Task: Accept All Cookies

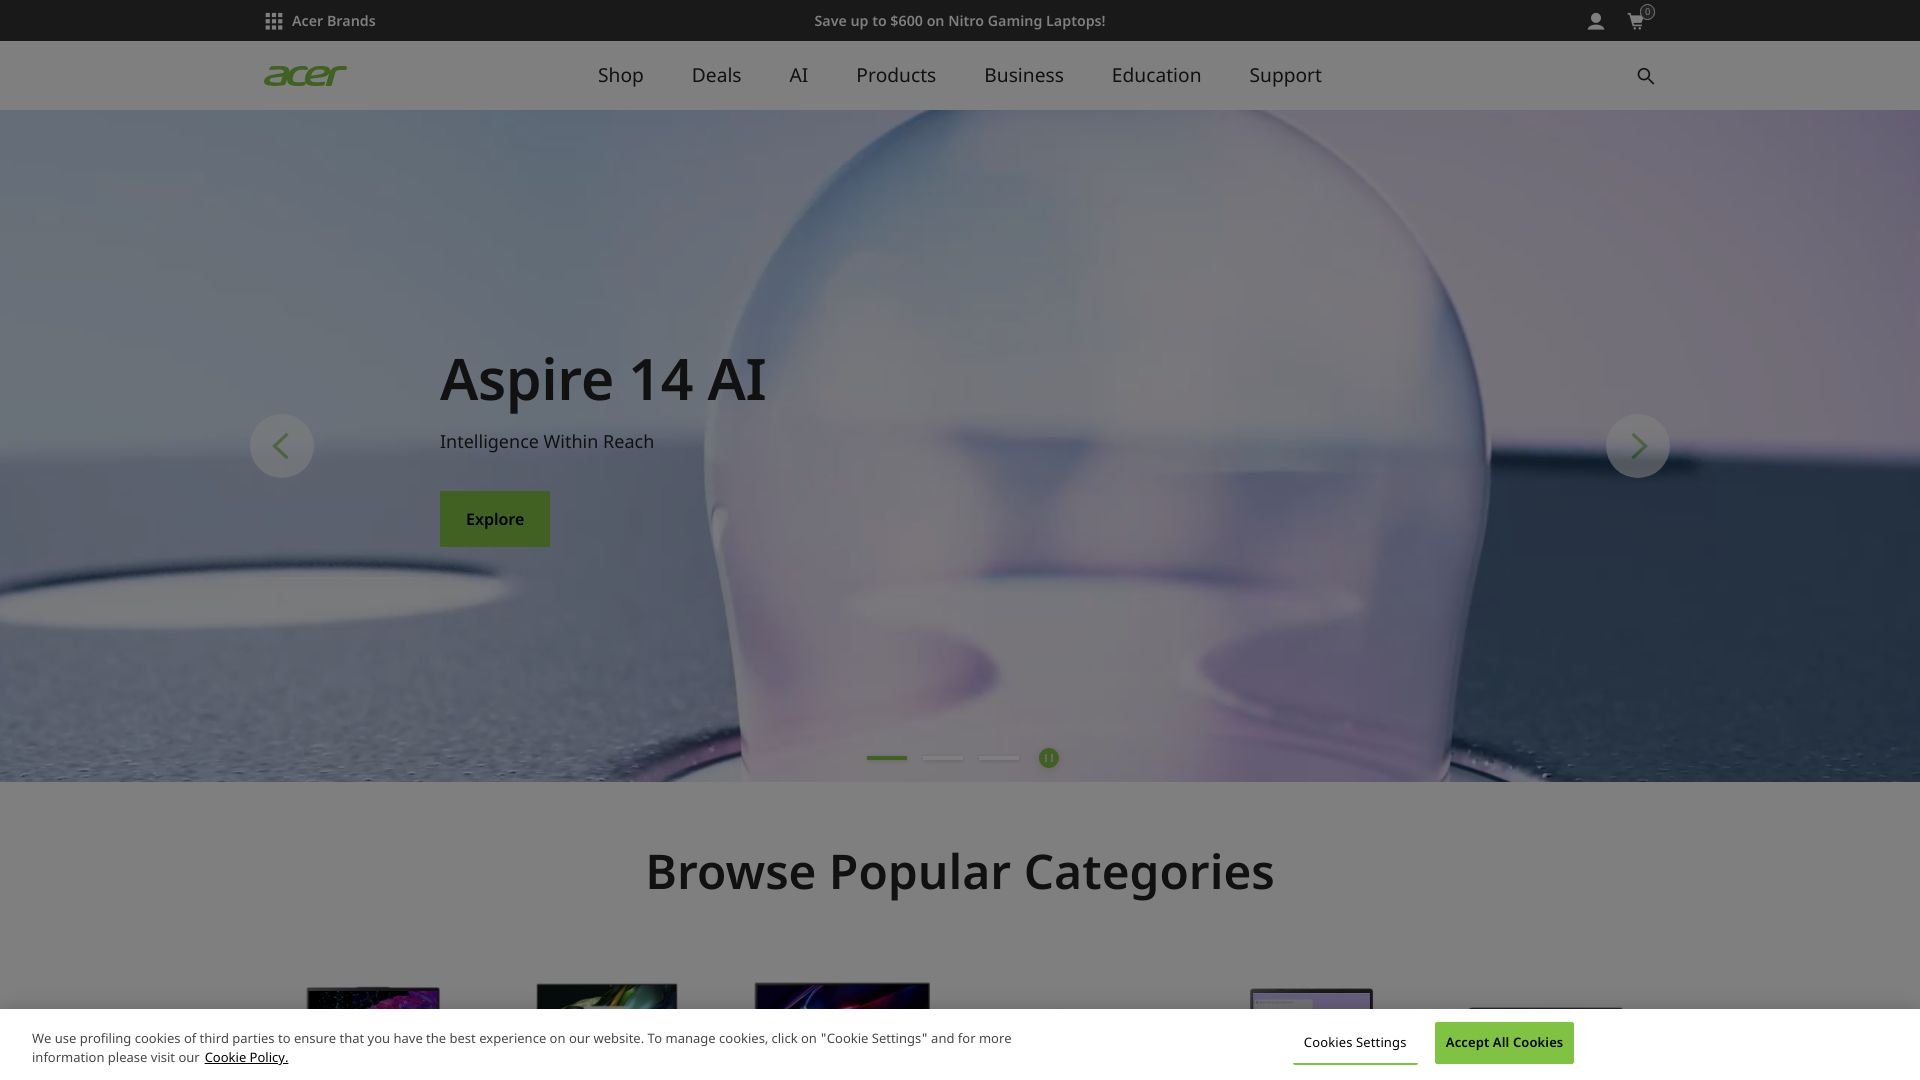Action: point(1504,1043)
